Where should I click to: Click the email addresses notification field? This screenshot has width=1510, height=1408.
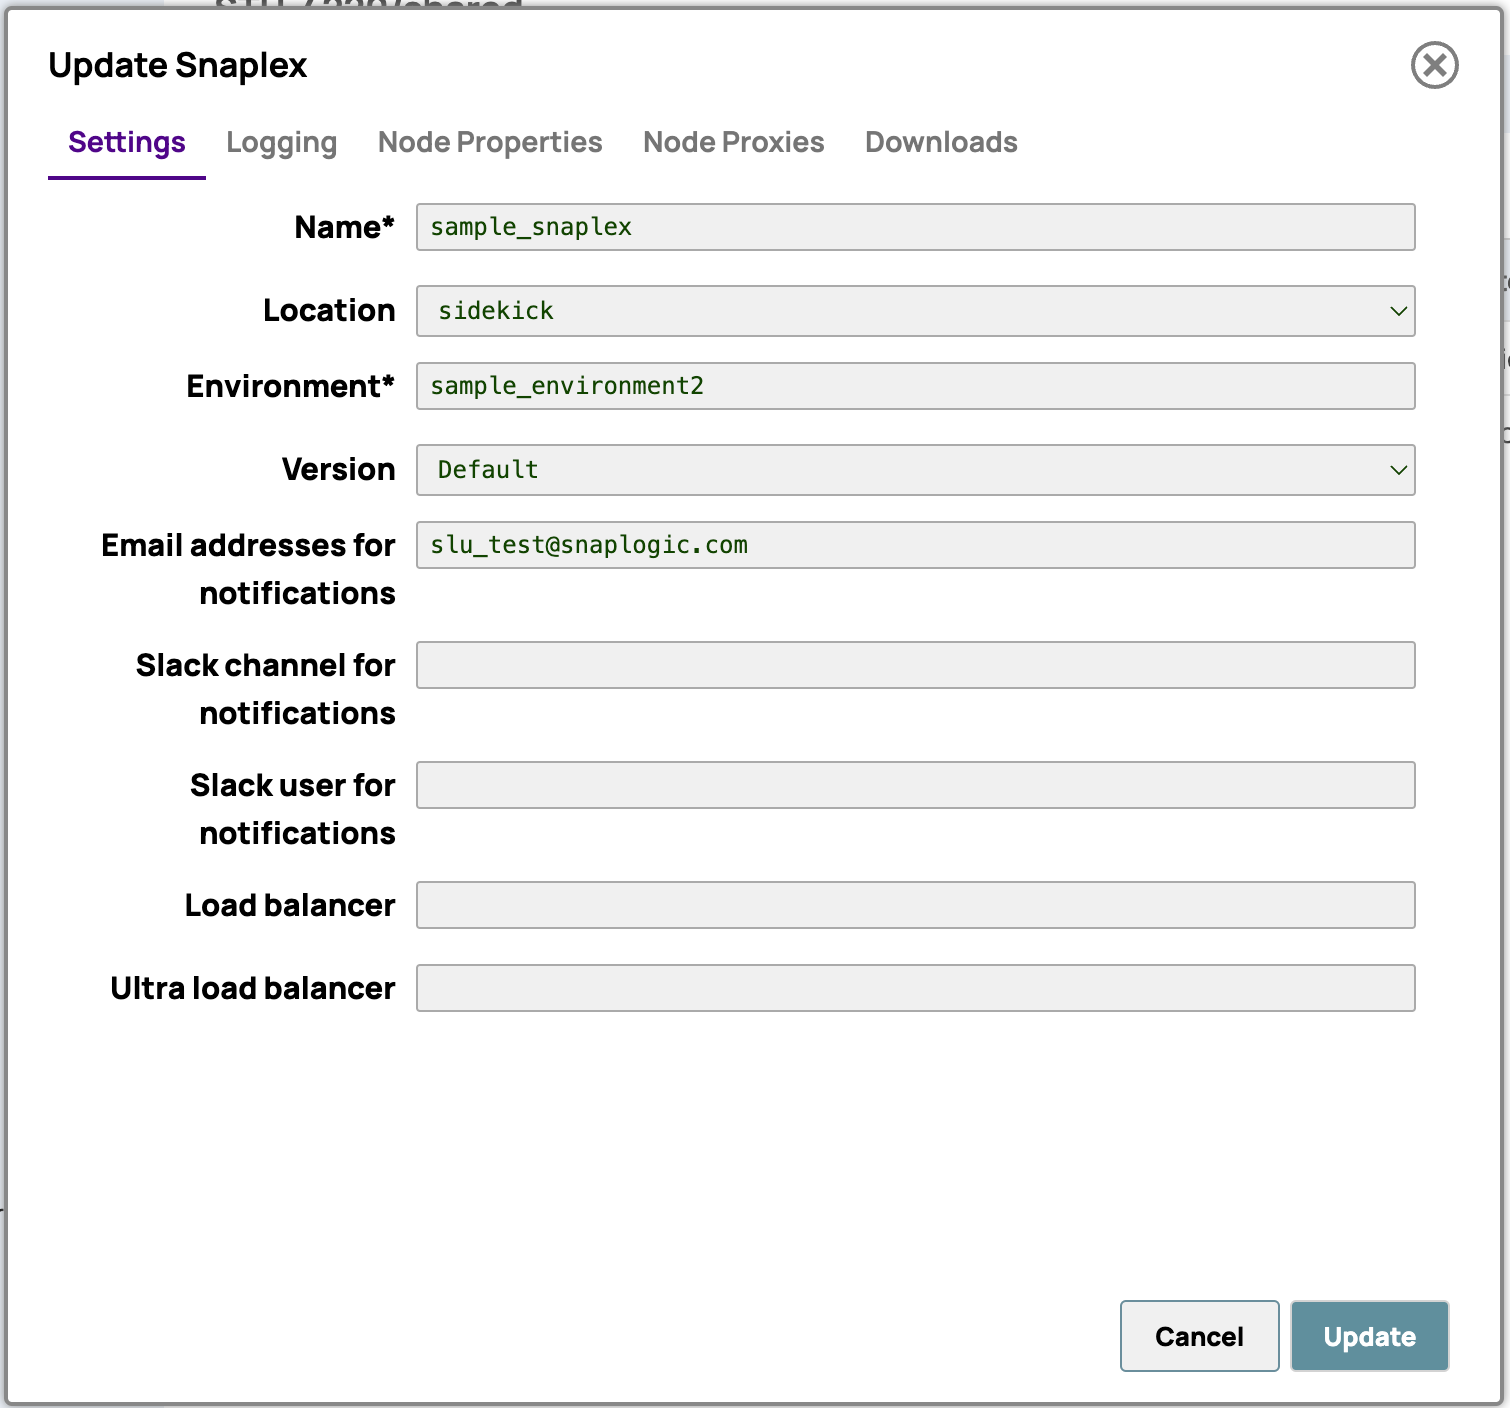[914, 545]
